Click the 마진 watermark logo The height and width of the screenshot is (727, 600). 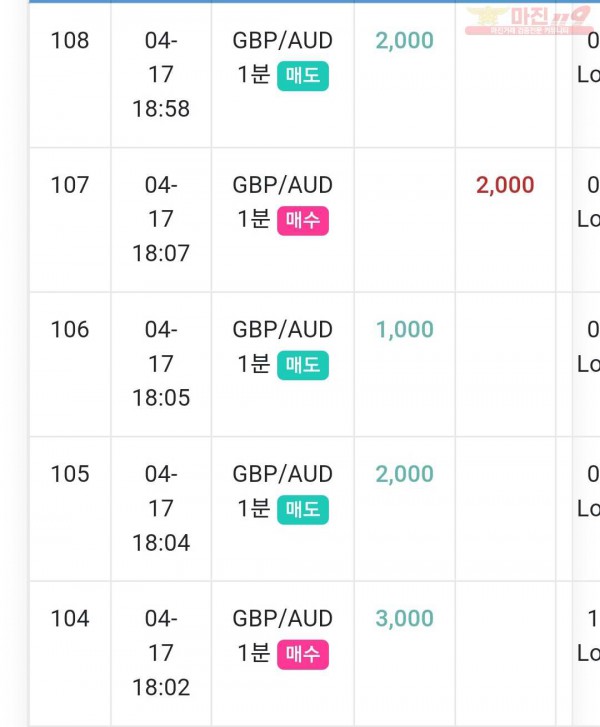tap(529, 20)
